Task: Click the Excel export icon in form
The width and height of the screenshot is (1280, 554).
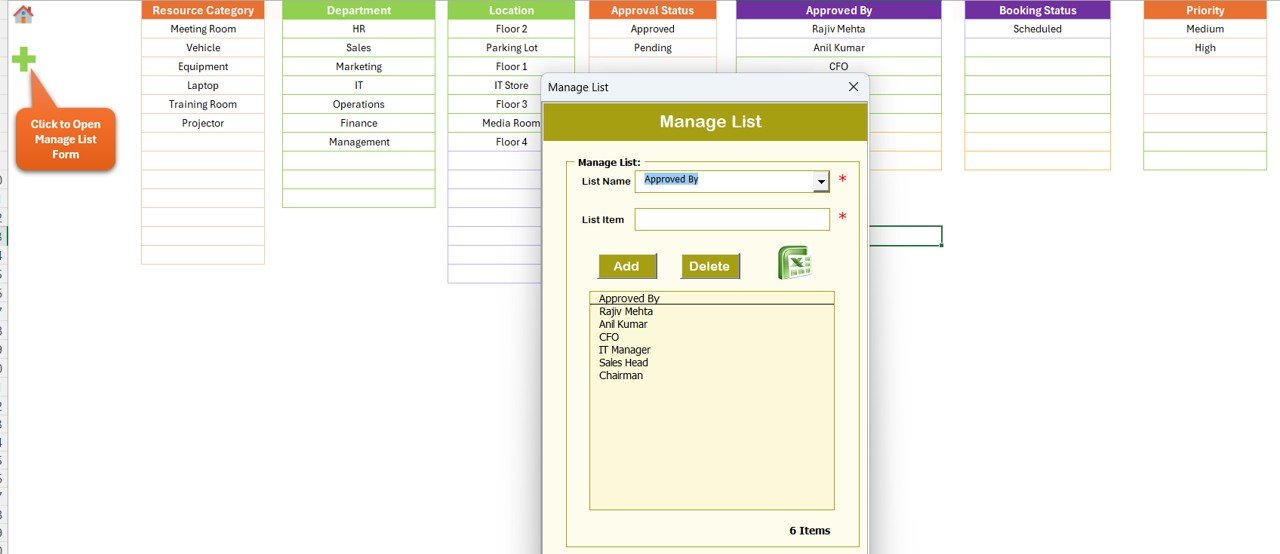Action: click(x=794, y=263)
